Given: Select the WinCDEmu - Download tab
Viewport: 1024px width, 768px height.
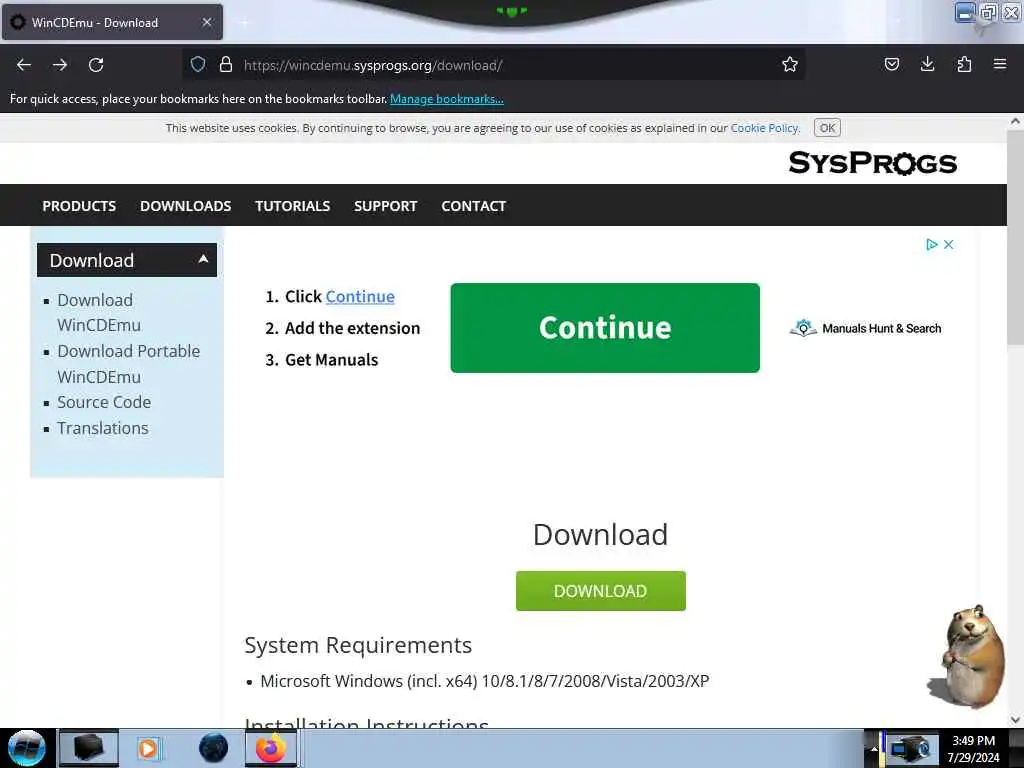Looking at the screenshot, I should click(112, 22).
